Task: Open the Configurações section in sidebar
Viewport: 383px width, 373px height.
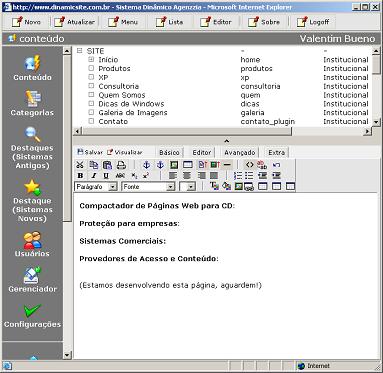Action: pyautogui.click(x=32, y=316)
